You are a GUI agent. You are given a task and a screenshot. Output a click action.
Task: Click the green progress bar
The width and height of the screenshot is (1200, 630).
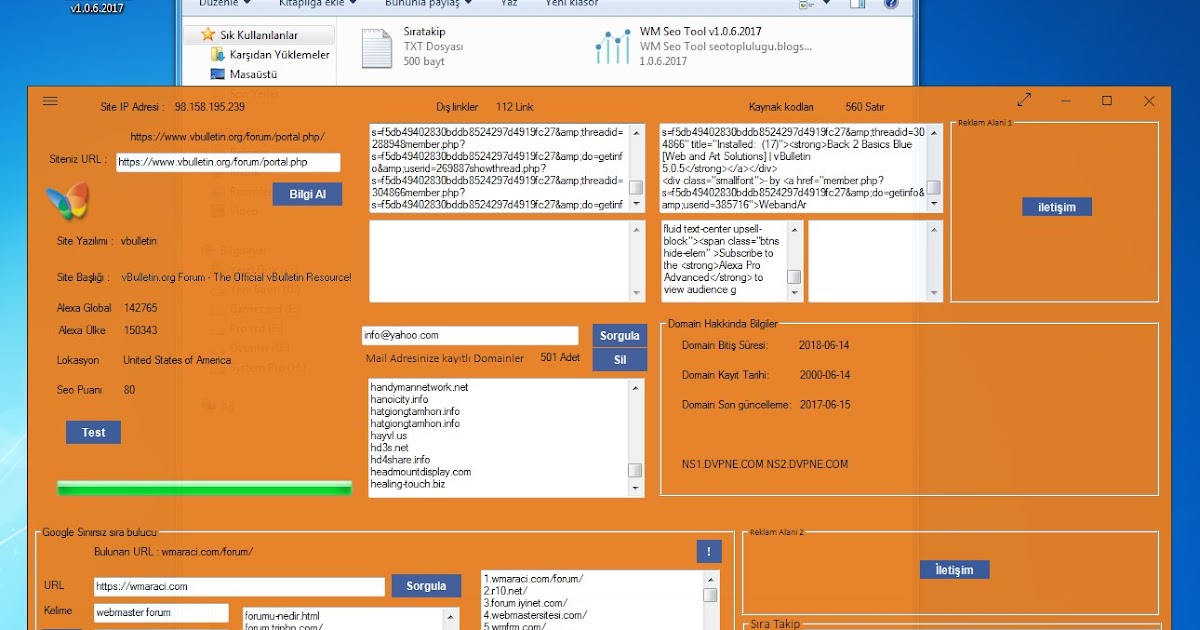click(x=204, y=488)
